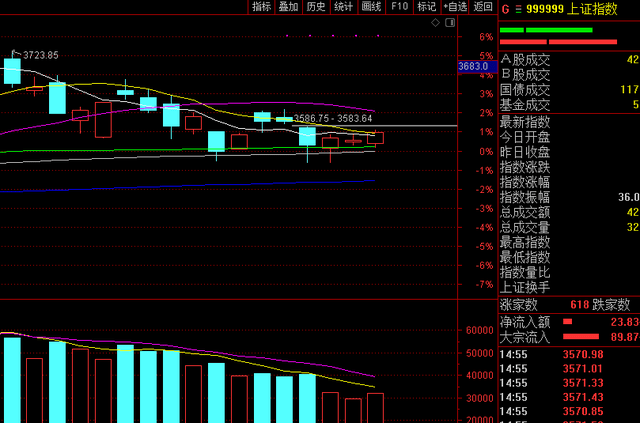Click the red G icon before 999999

pyautogui.click(x=505, y=7)
